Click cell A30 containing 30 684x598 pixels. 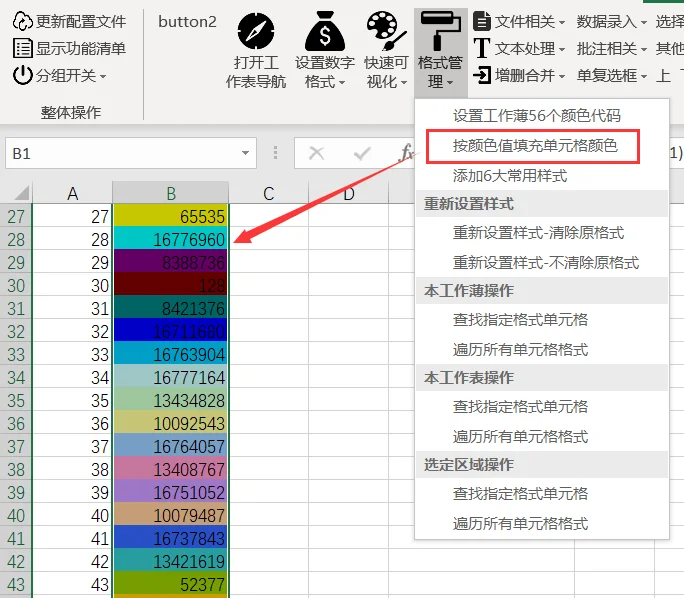click(x=72, y=285)
